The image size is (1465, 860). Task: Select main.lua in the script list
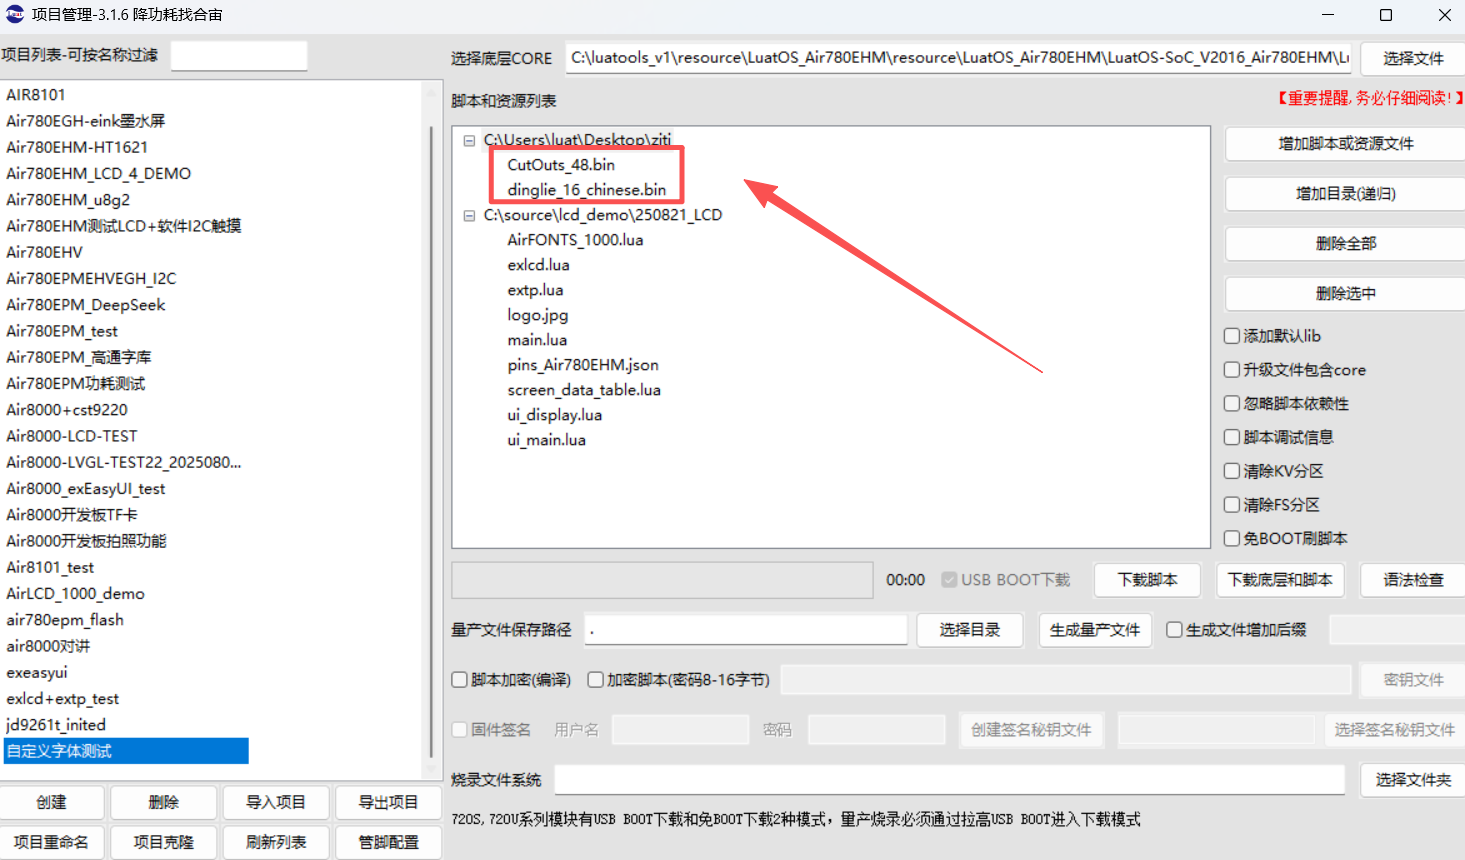[537, 340]
